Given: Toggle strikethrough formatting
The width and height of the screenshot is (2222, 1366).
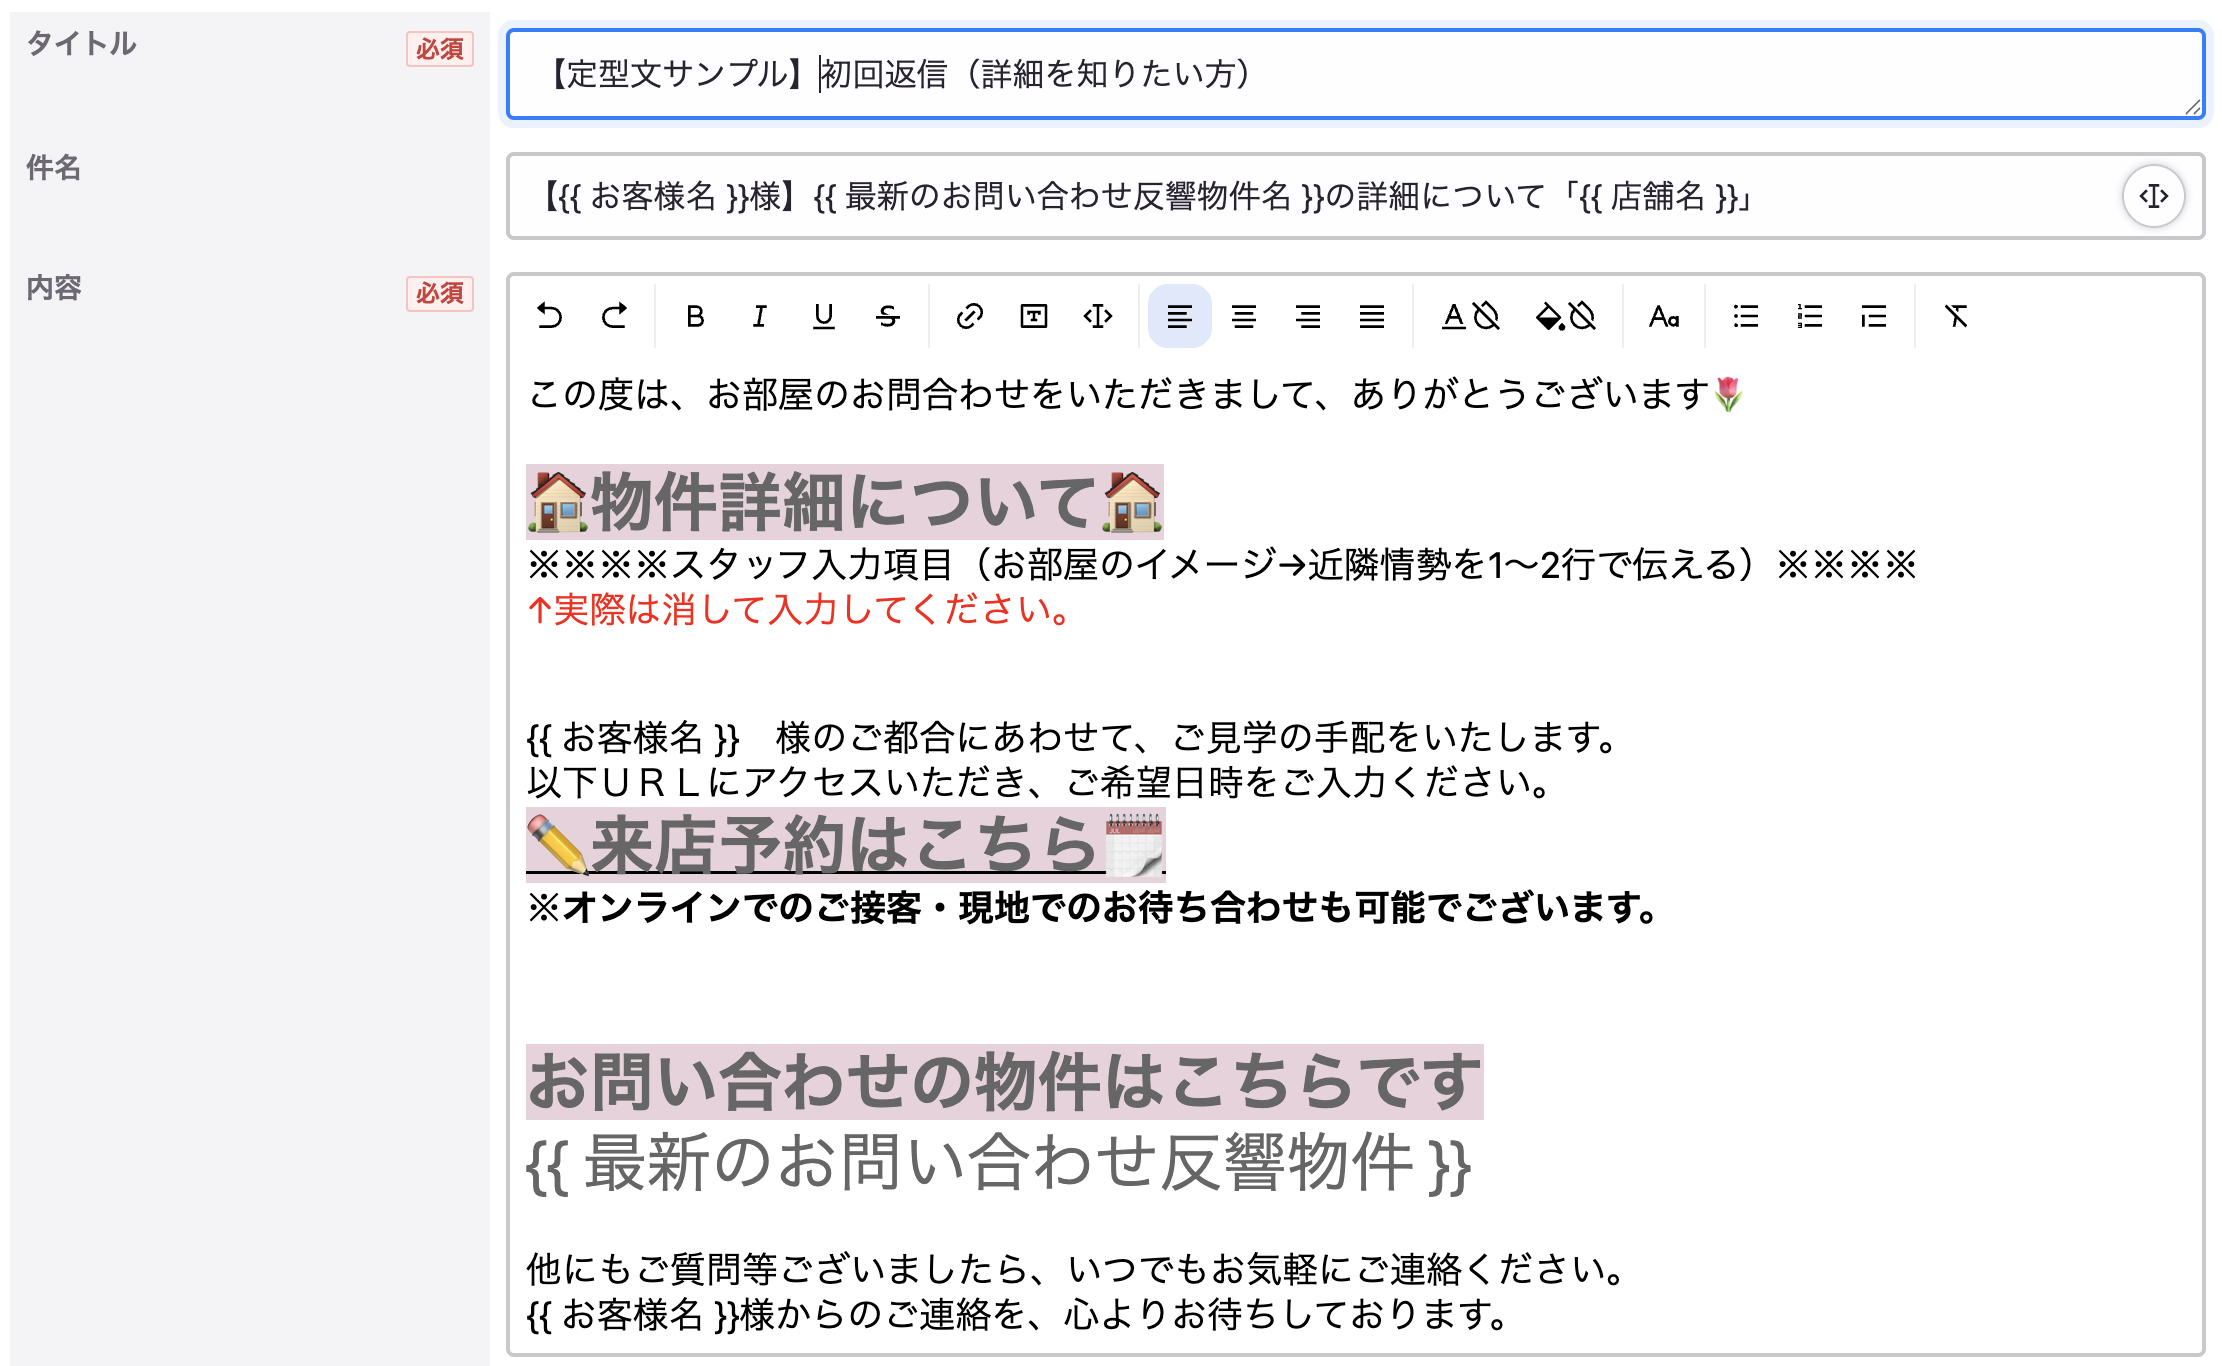Looking at the screenshot, I should point(887,316).
